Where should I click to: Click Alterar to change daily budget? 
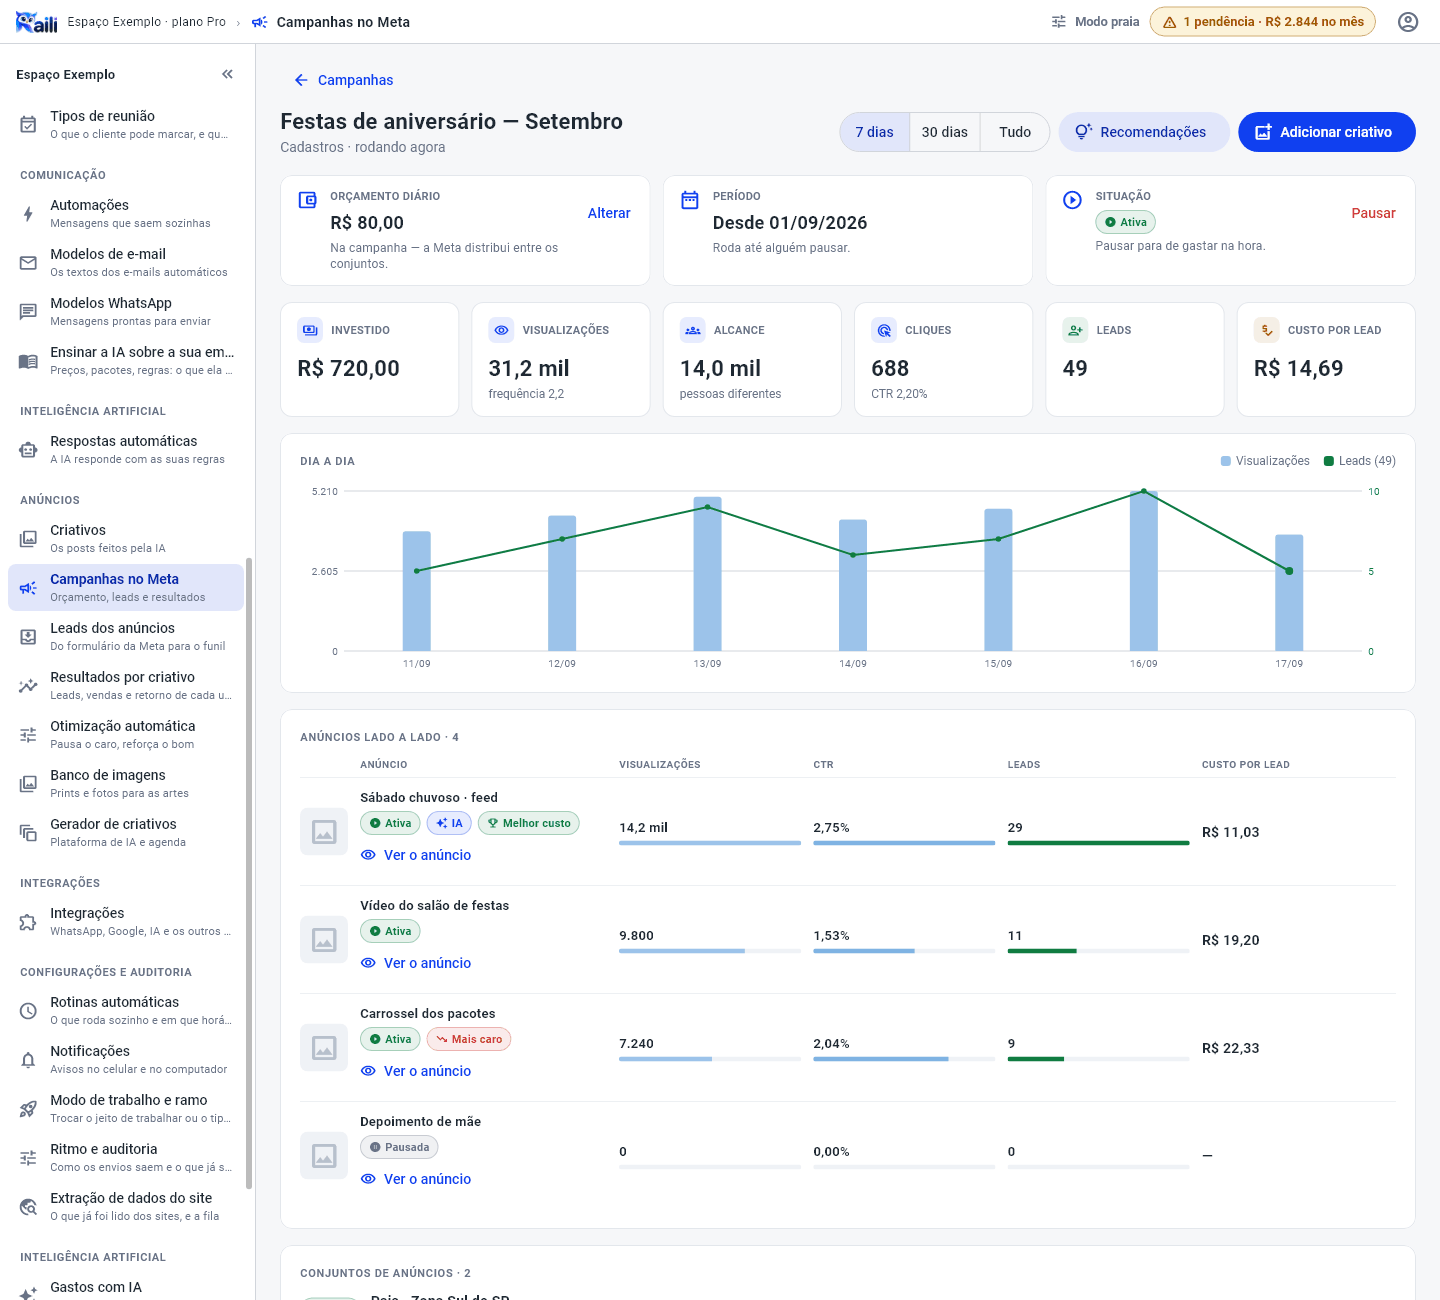click(609, 213)
